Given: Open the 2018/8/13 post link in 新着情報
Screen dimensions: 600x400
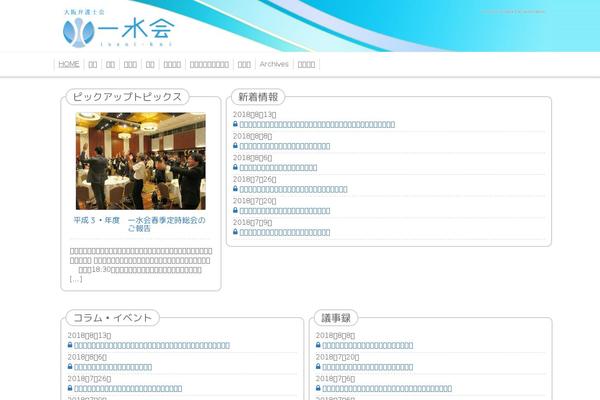Looking at the screenshot, I should click(x=317, y=124).
